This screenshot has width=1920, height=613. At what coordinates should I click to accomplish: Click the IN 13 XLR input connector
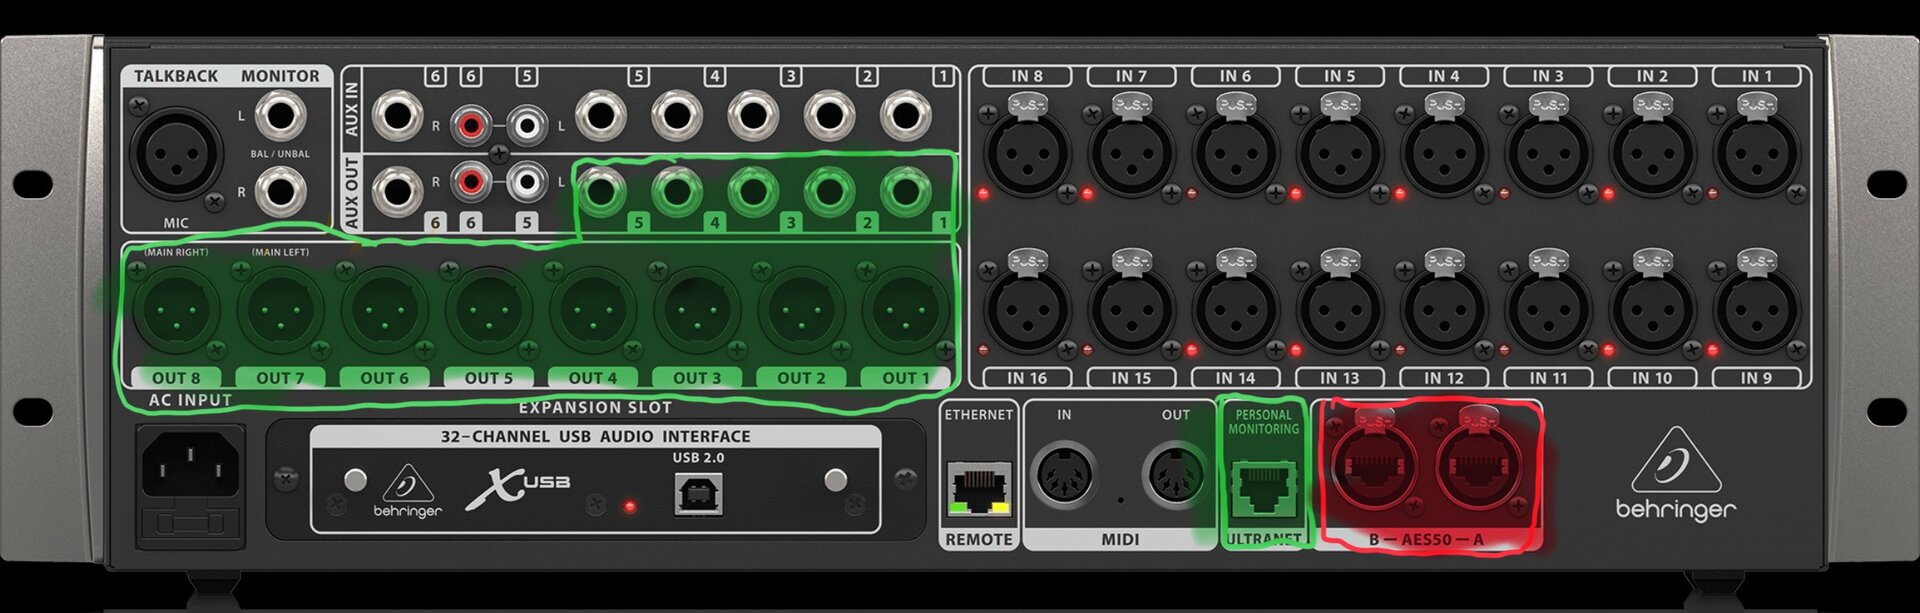click(x=1340, y=308)
